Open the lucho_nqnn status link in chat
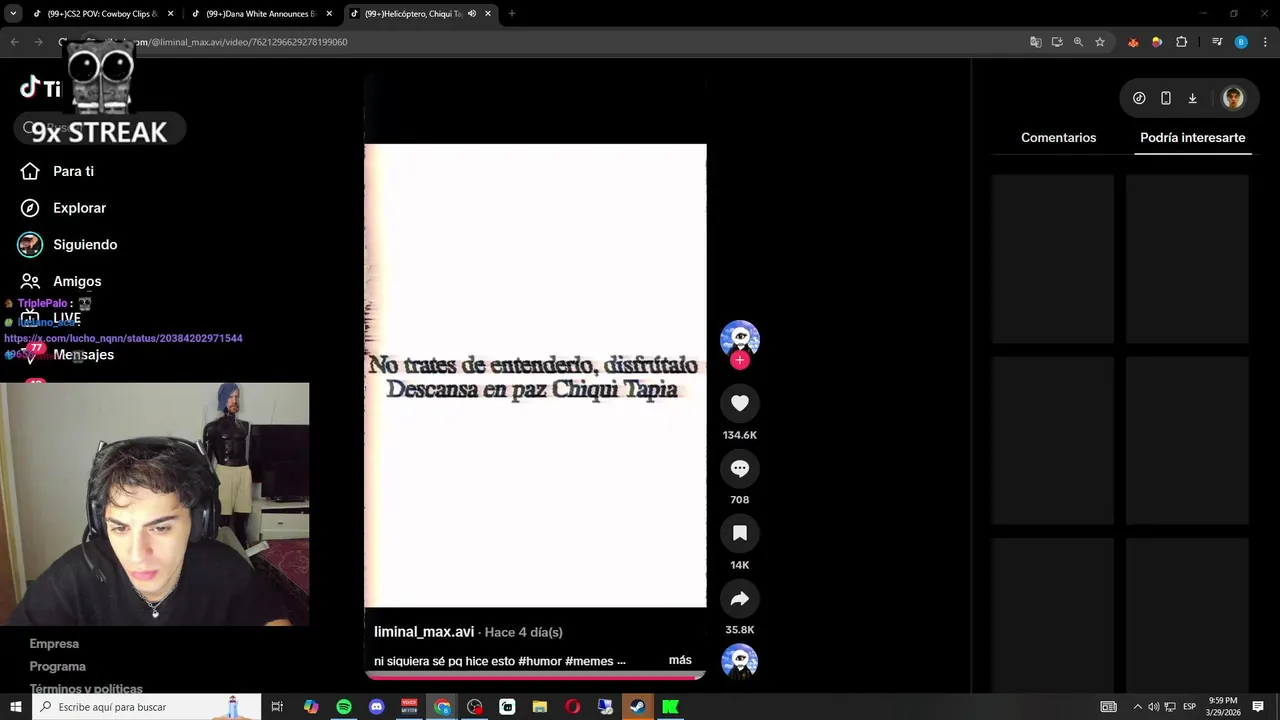Image resolution: width=1280 pixels, height=720 pixels. [123, 338]
